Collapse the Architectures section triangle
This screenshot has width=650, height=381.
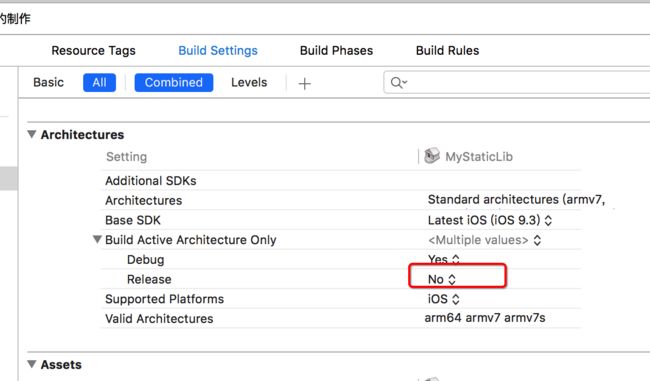[x=32, y=134]
